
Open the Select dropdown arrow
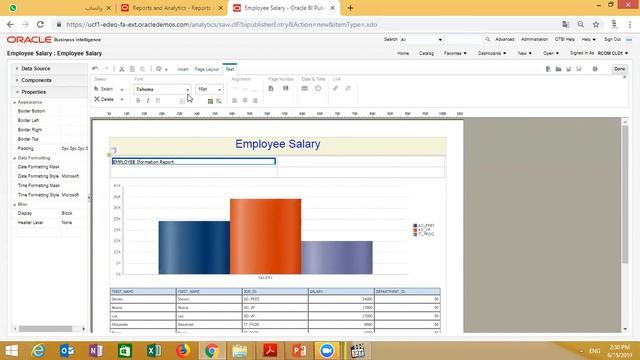(122, 89)
